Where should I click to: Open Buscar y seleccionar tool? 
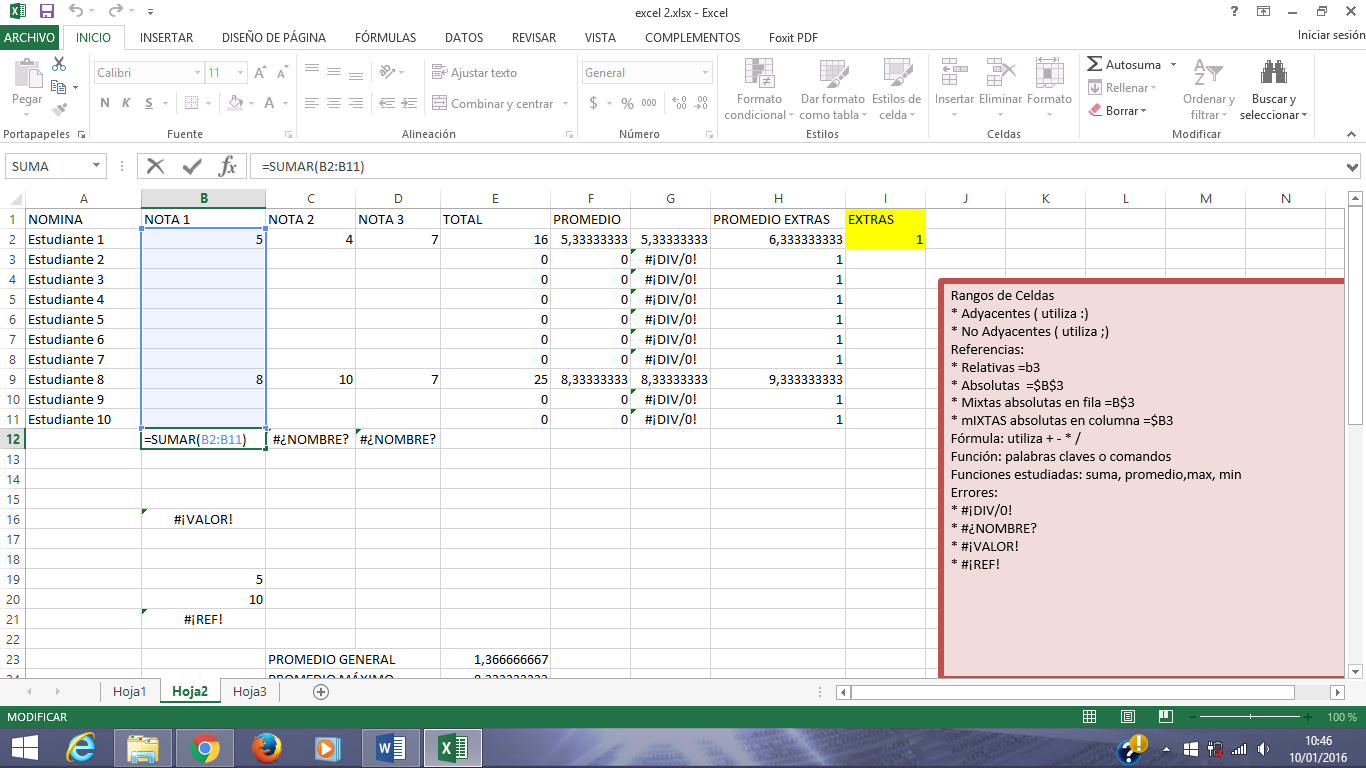(1272, 88)
